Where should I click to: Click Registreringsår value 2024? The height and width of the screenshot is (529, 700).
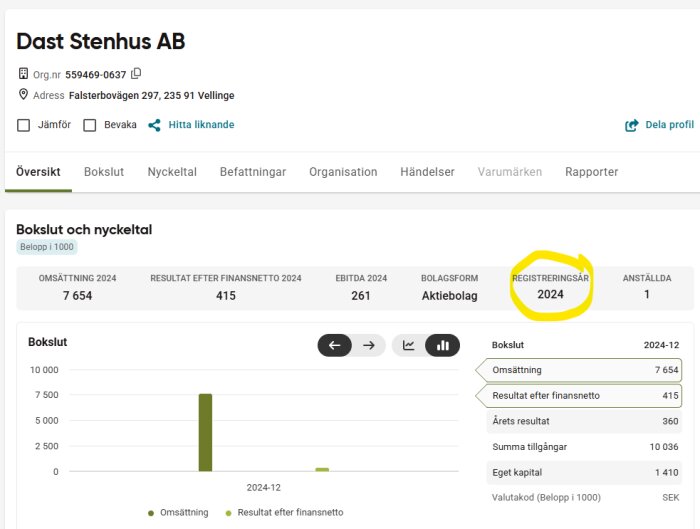coord(550,294)
